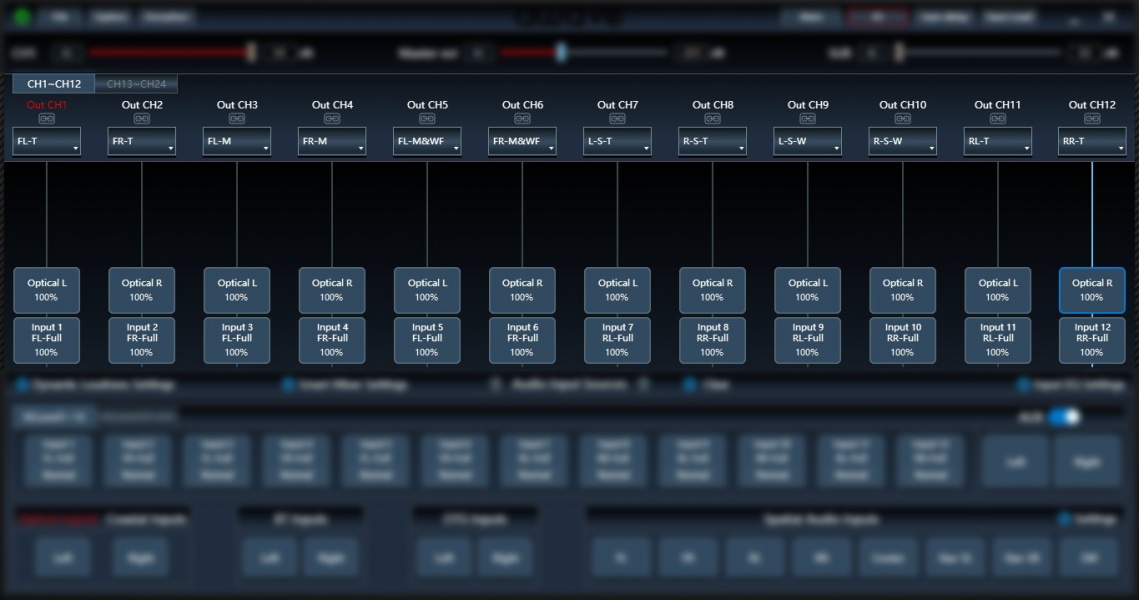Open the FL-M speaker type dropdown
Viewport: 1139px width, 600px height.
click(x=237, y=141)
